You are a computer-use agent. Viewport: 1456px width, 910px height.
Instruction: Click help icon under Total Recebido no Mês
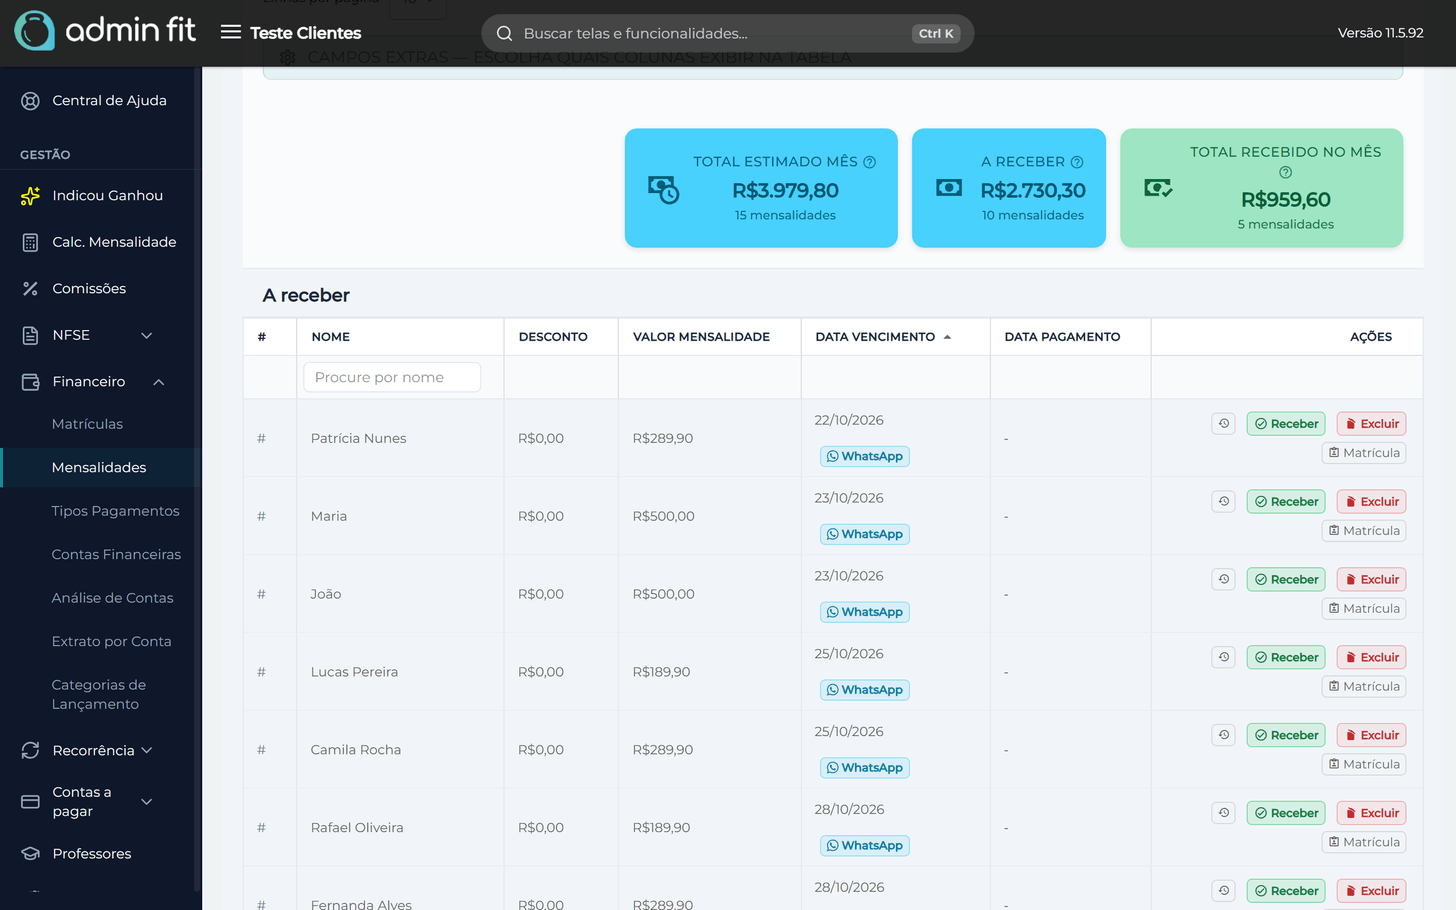(x=1286, y=172)
